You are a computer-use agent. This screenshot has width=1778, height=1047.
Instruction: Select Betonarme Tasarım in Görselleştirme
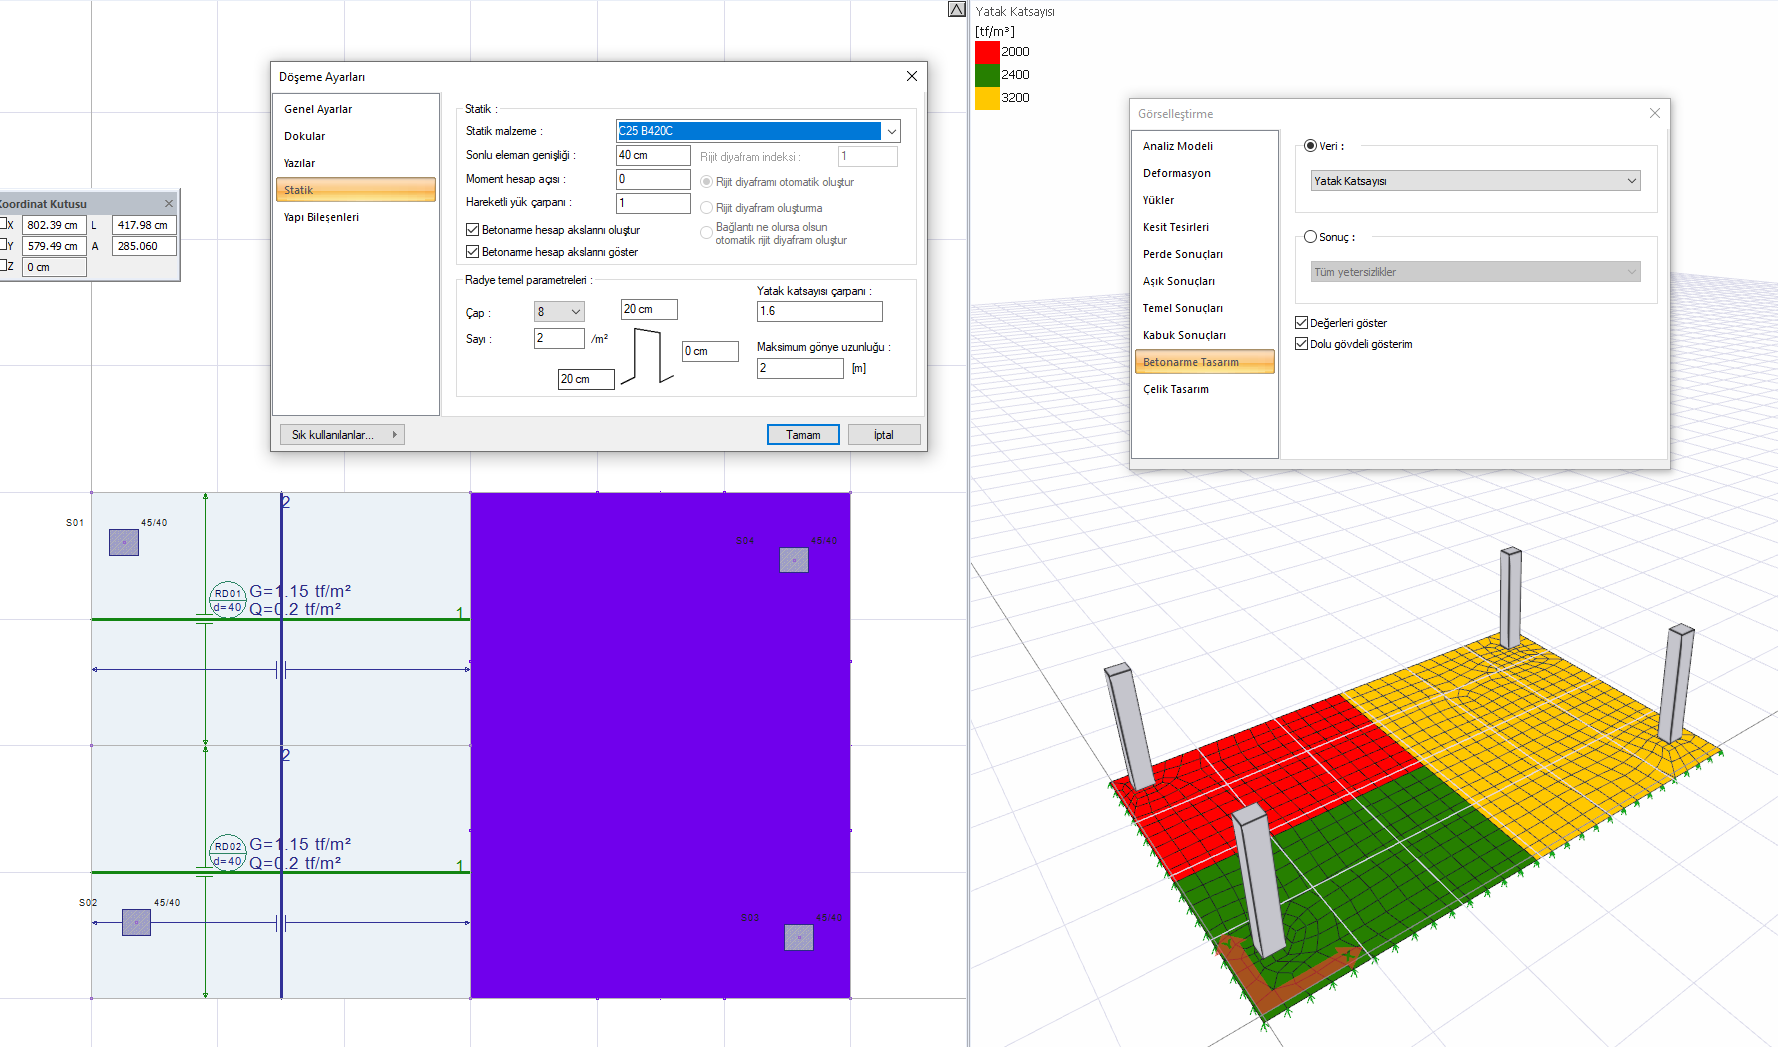[x=1205, y=362]
